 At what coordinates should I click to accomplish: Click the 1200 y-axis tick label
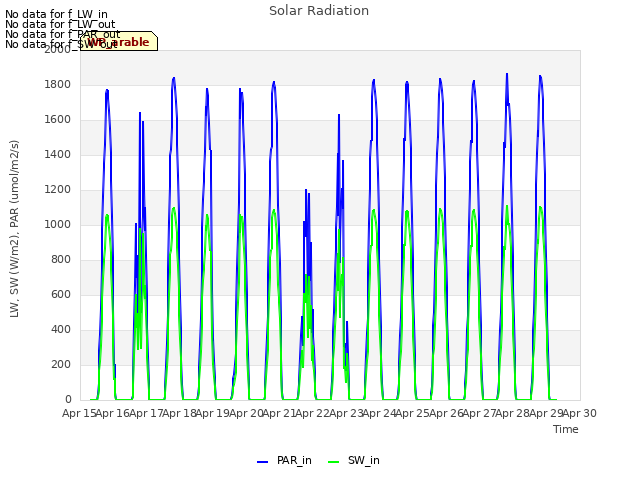point(58,190)
